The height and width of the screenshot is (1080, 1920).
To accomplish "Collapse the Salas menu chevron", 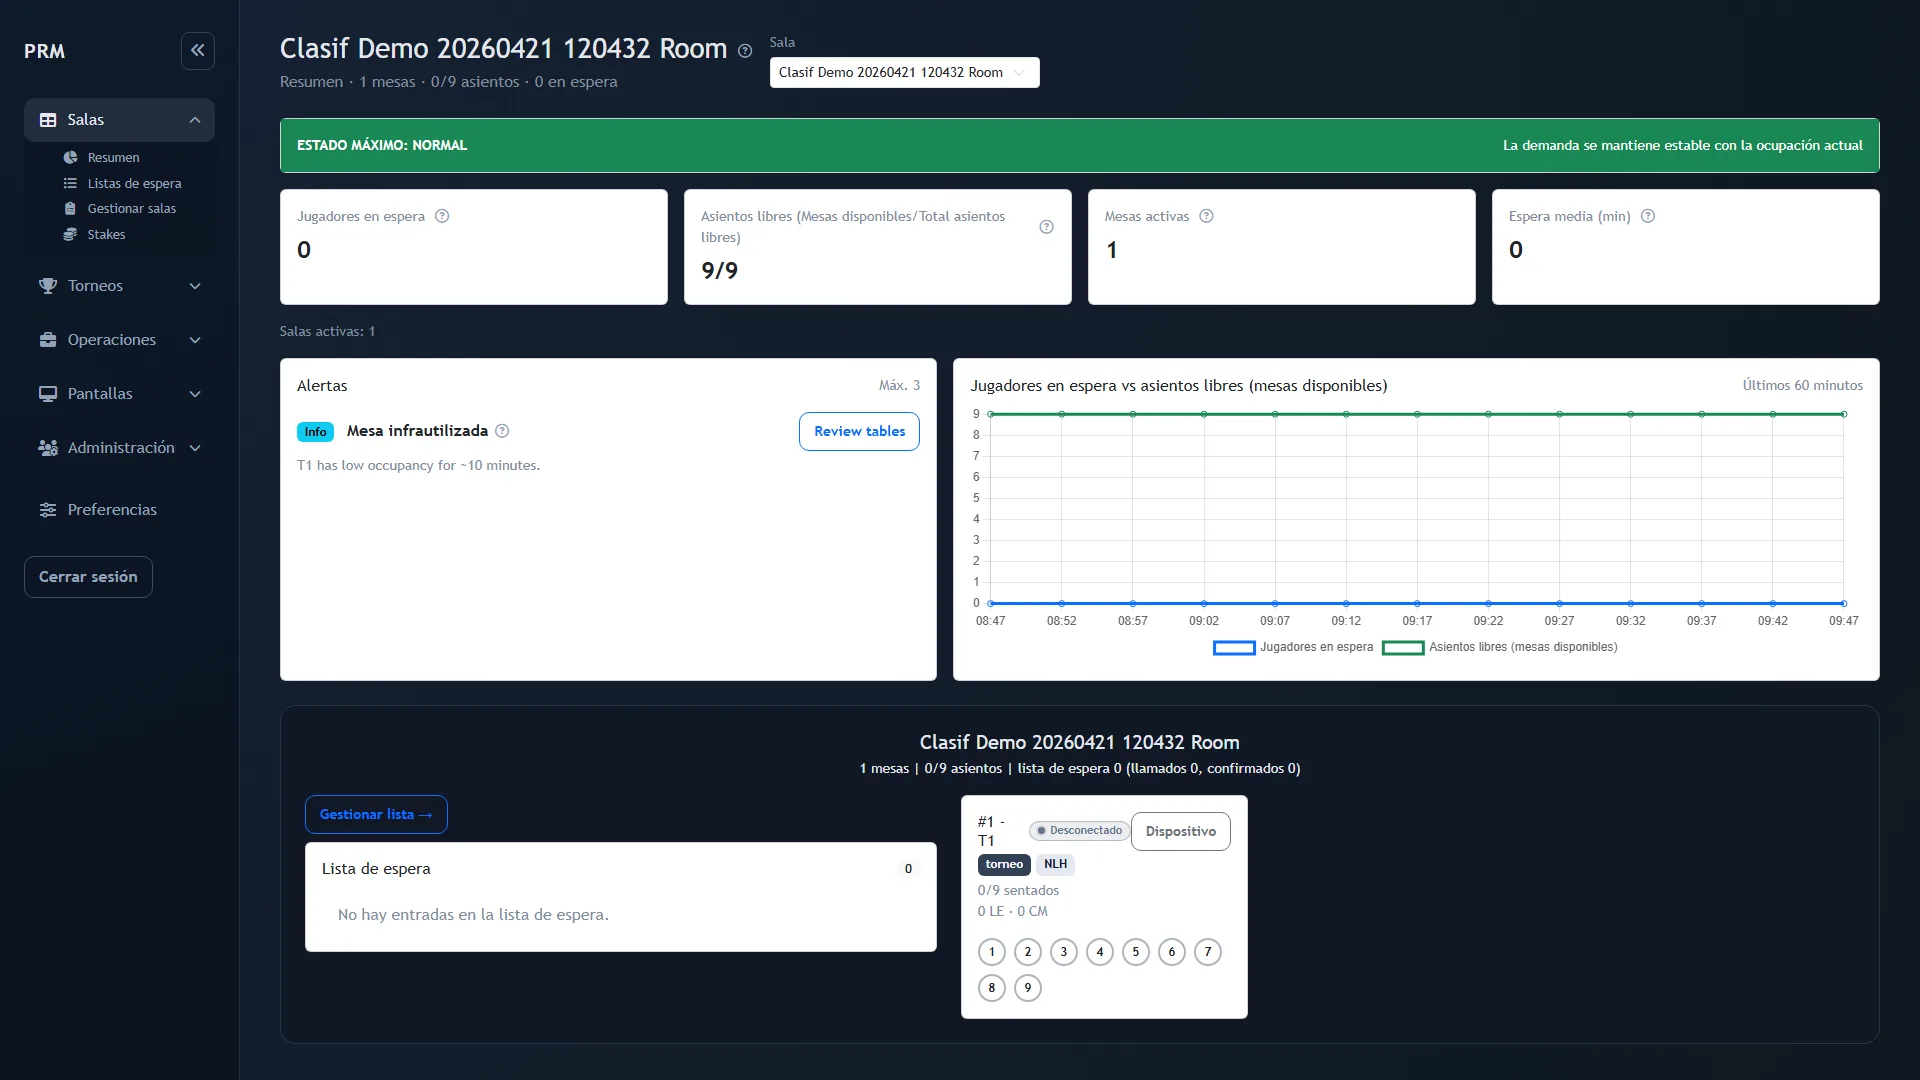I will [x=195, y=120].
